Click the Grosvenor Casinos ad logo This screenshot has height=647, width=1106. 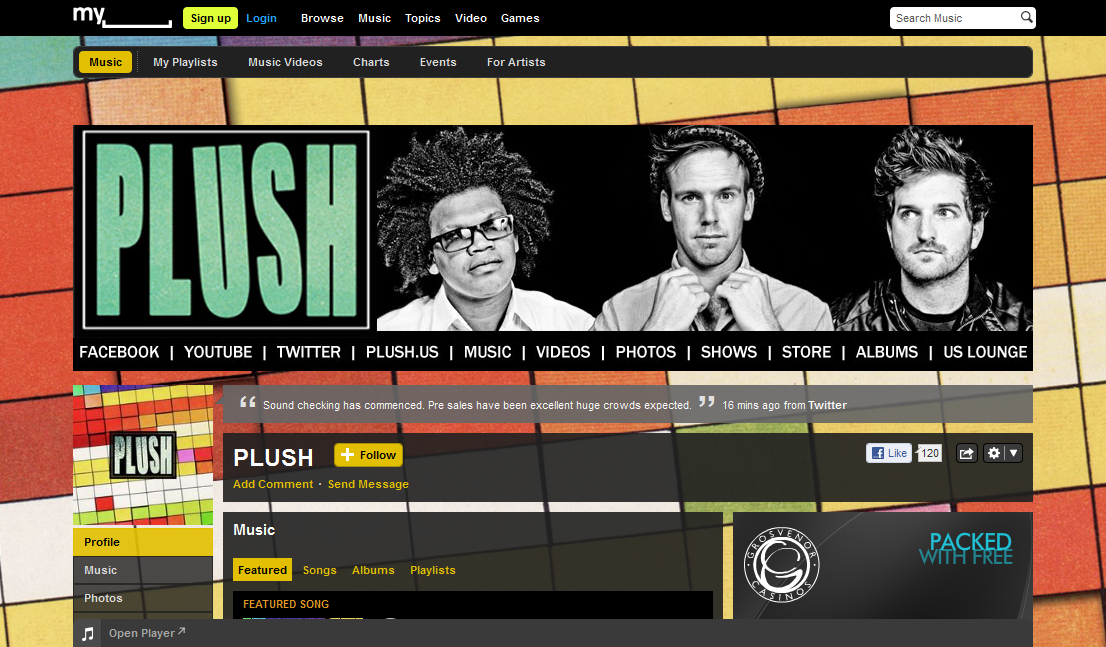click(x=782, y=565)
